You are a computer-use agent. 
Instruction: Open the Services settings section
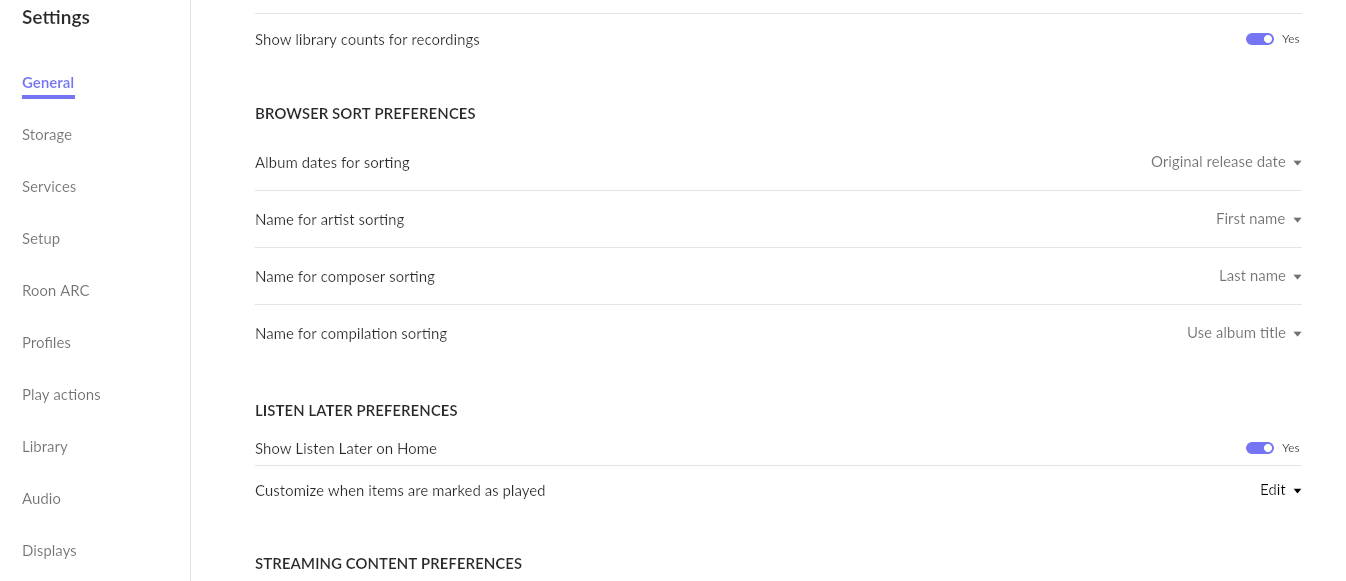49,187
